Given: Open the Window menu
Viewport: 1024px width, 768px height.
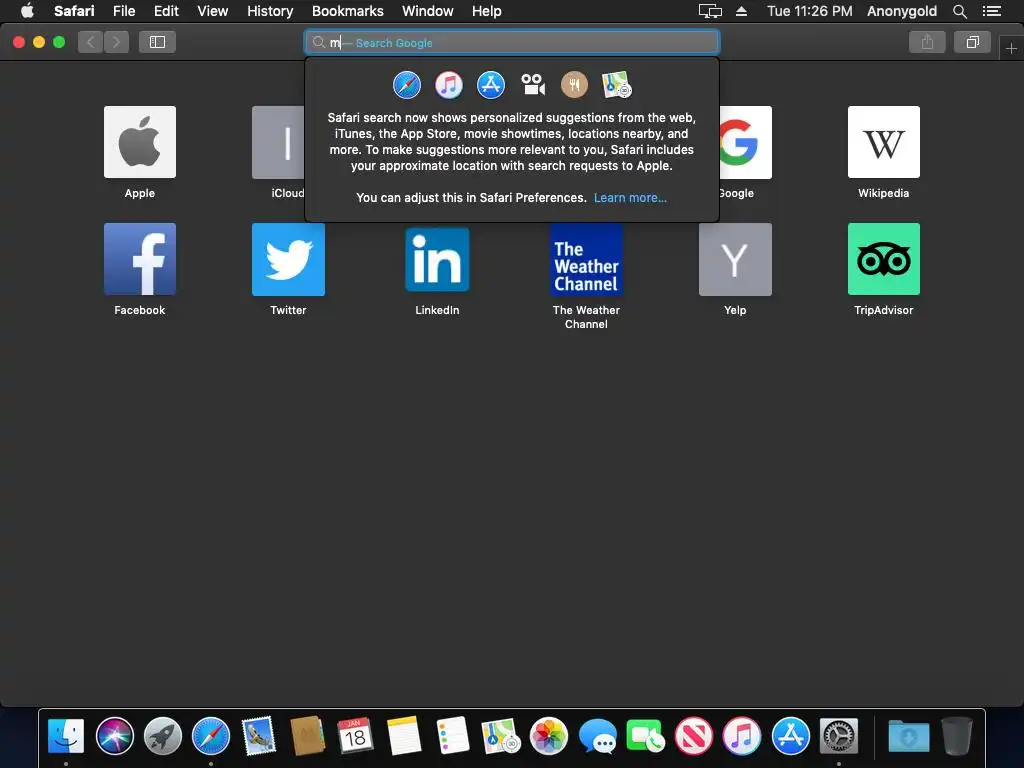Looking at the screenshot, I should [427, 11].
